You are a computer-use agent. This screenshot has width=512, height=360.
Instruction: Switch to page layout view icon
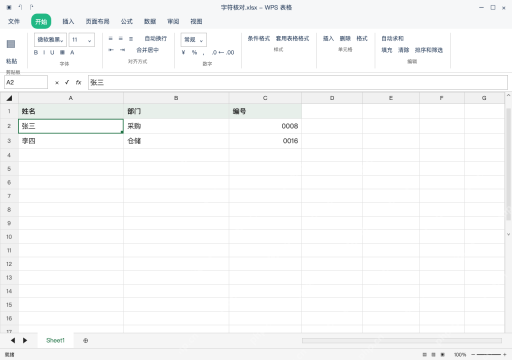[434, 355]
